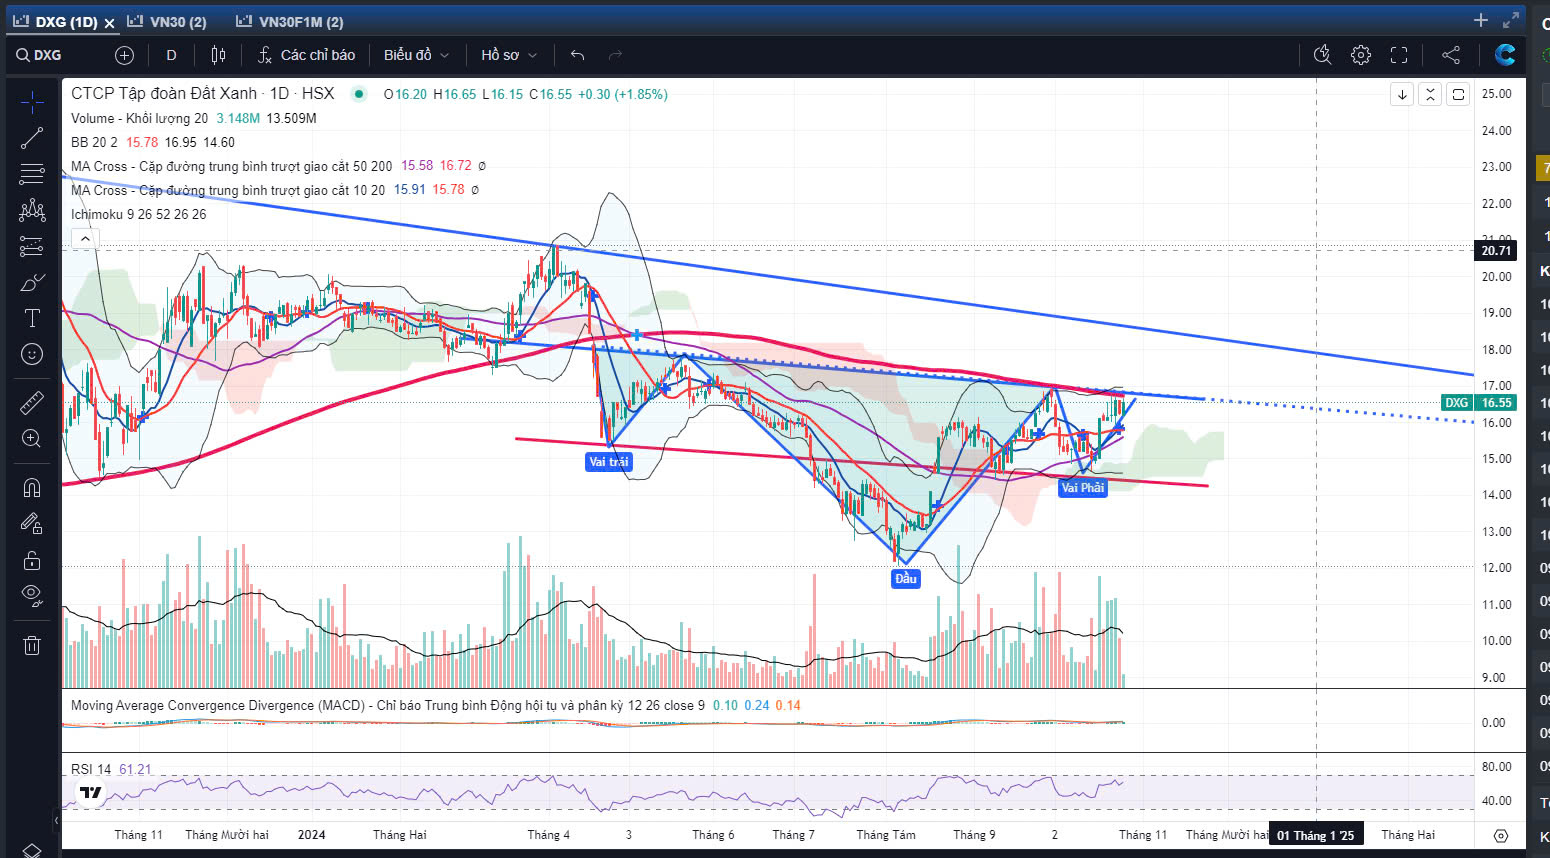Close the DXG (1D) tab
Viewport: 1550px width, 858px height.
pos(110,22)
